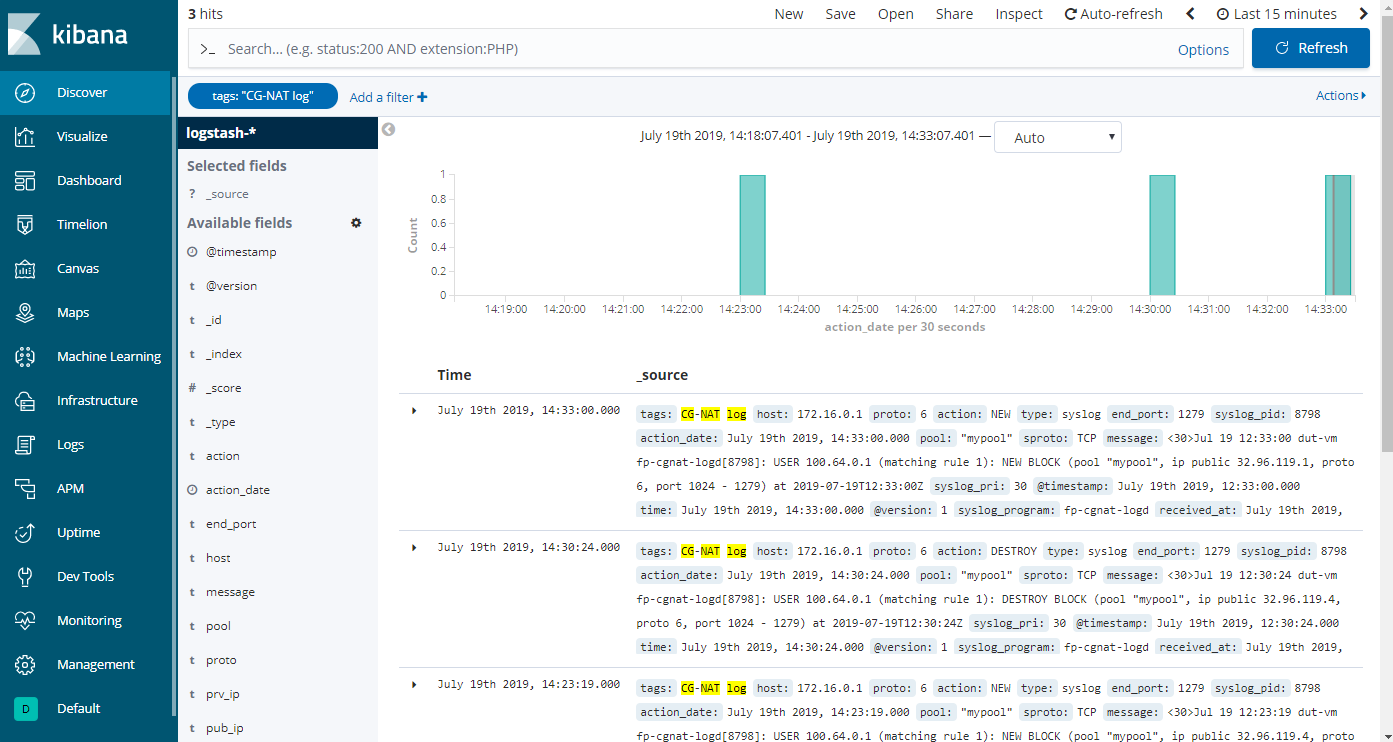The height and width of the screenshot is (742, 1393).
Task: Open the APM icon
Action: (x=26, y=488)
